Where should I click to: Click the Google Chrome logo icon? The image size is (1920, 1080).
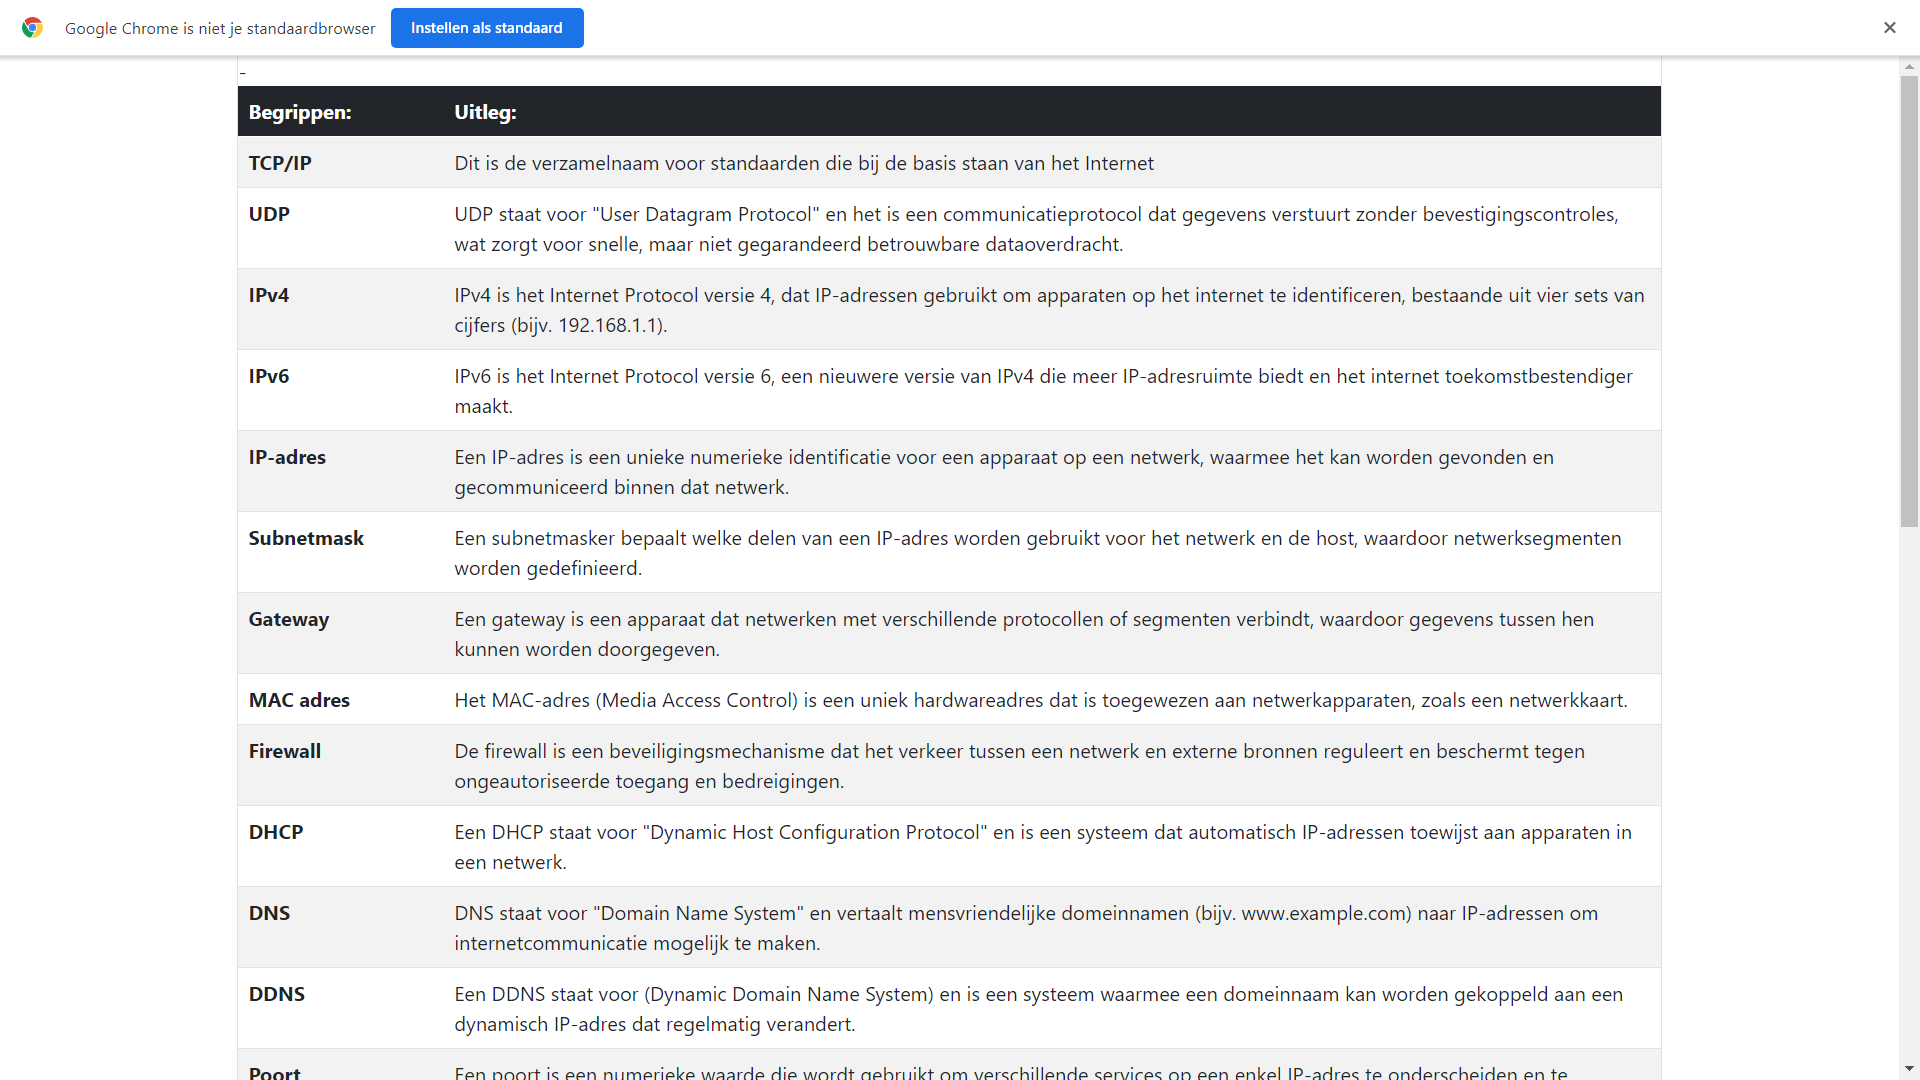[32, 28]
